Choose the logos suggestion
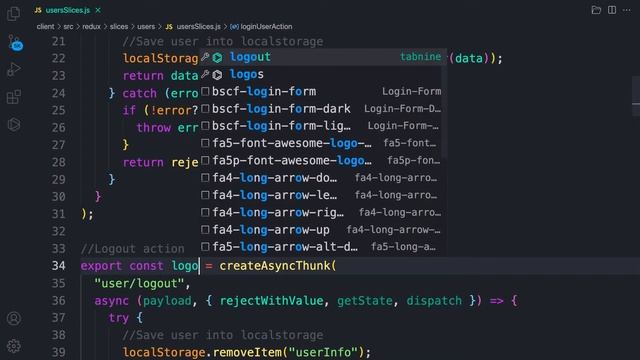Screen dimensions: 640x360 tap(320, 74)
